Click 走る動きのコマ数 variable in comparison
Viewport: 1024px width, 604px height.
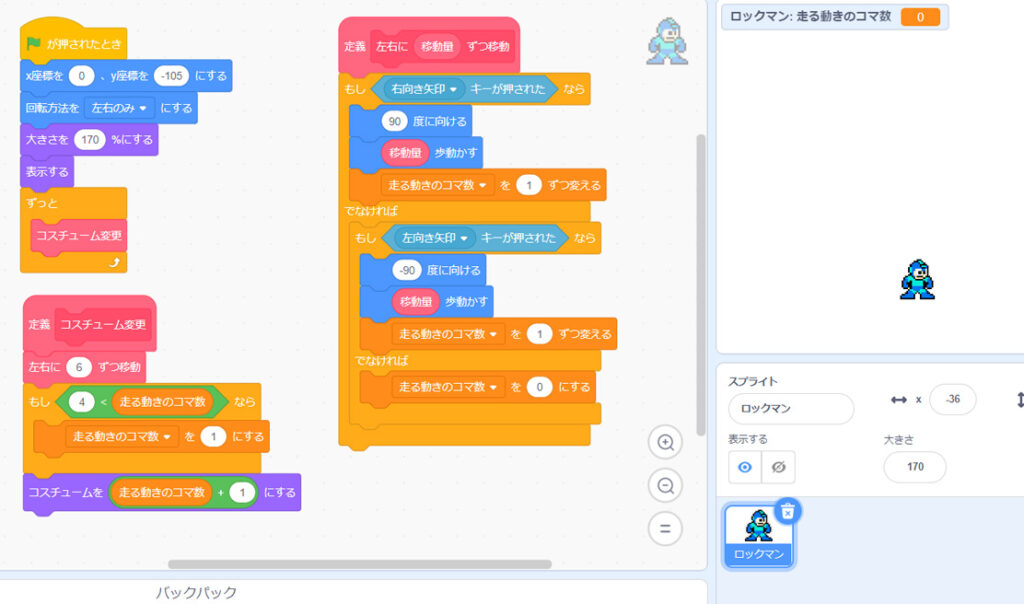coord(163,402)
